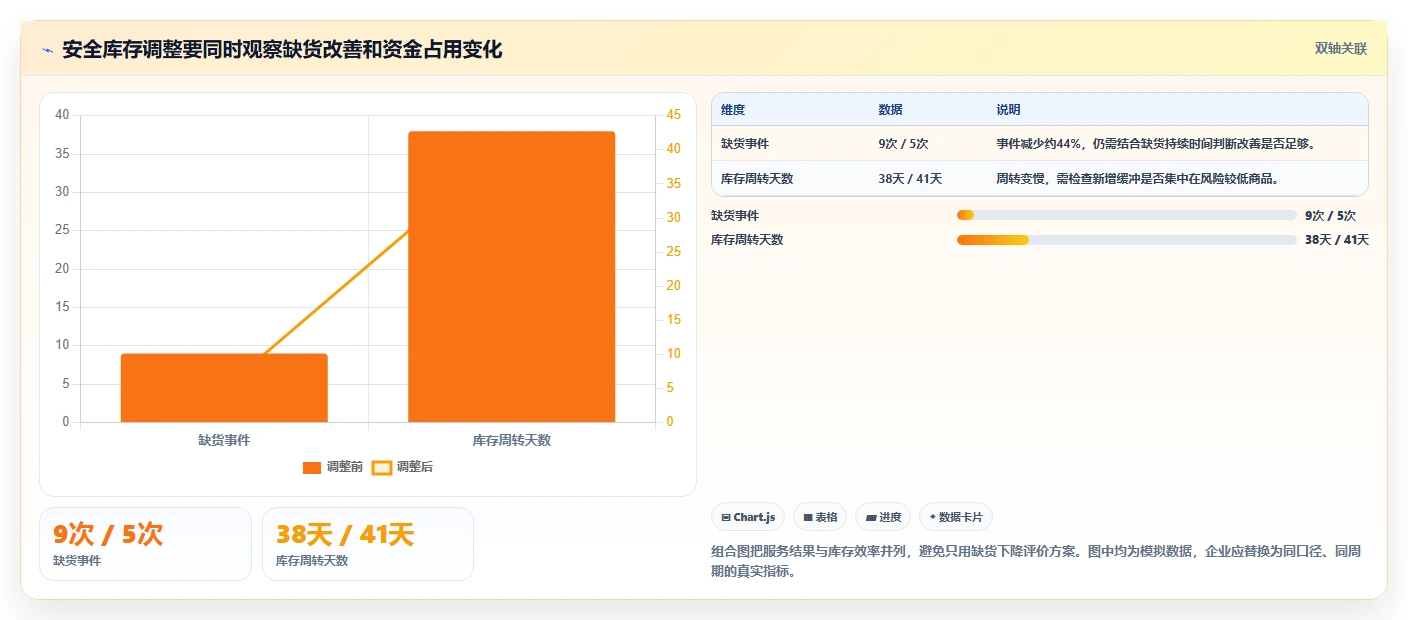Image resolution: width=1408 pixels, height=620 pixels.
Task: Toggle the 调整后 legend entry
Action: (x=402, y=467)
